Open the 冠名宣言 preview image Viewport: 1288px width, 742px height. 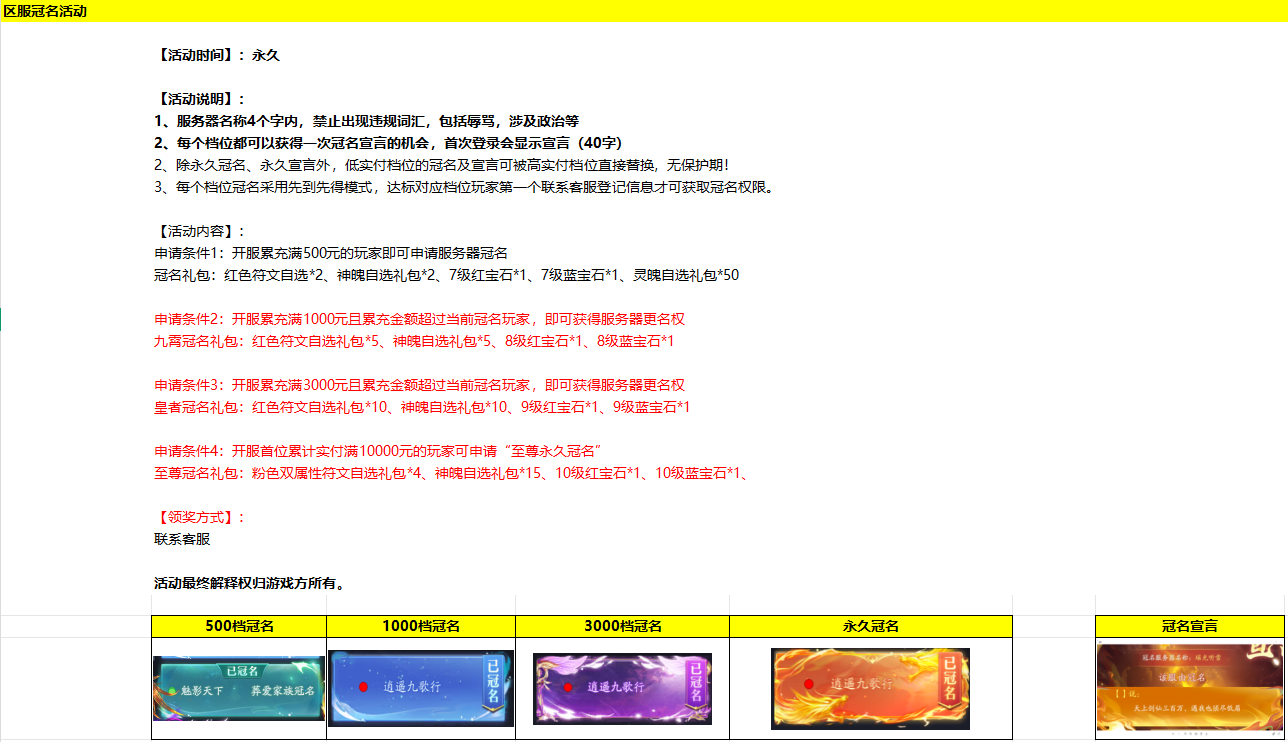(x=1190, y=688)
